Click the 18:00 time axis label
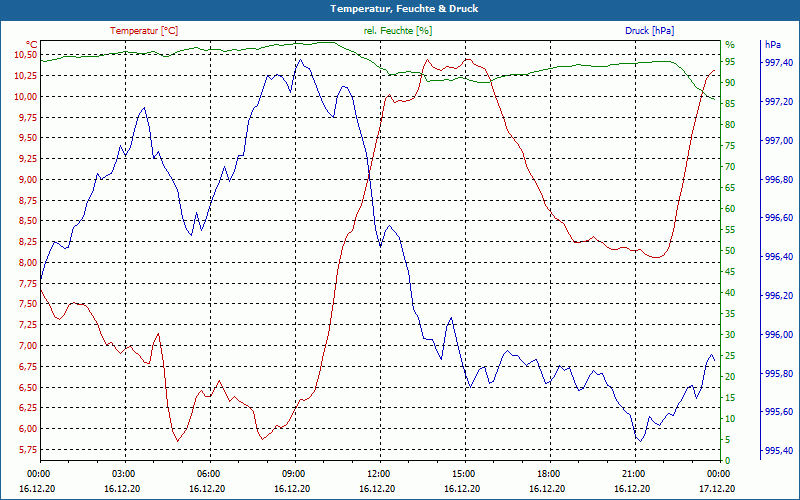The width and height of the screenshot is (800, 500). tap(547, 473)
